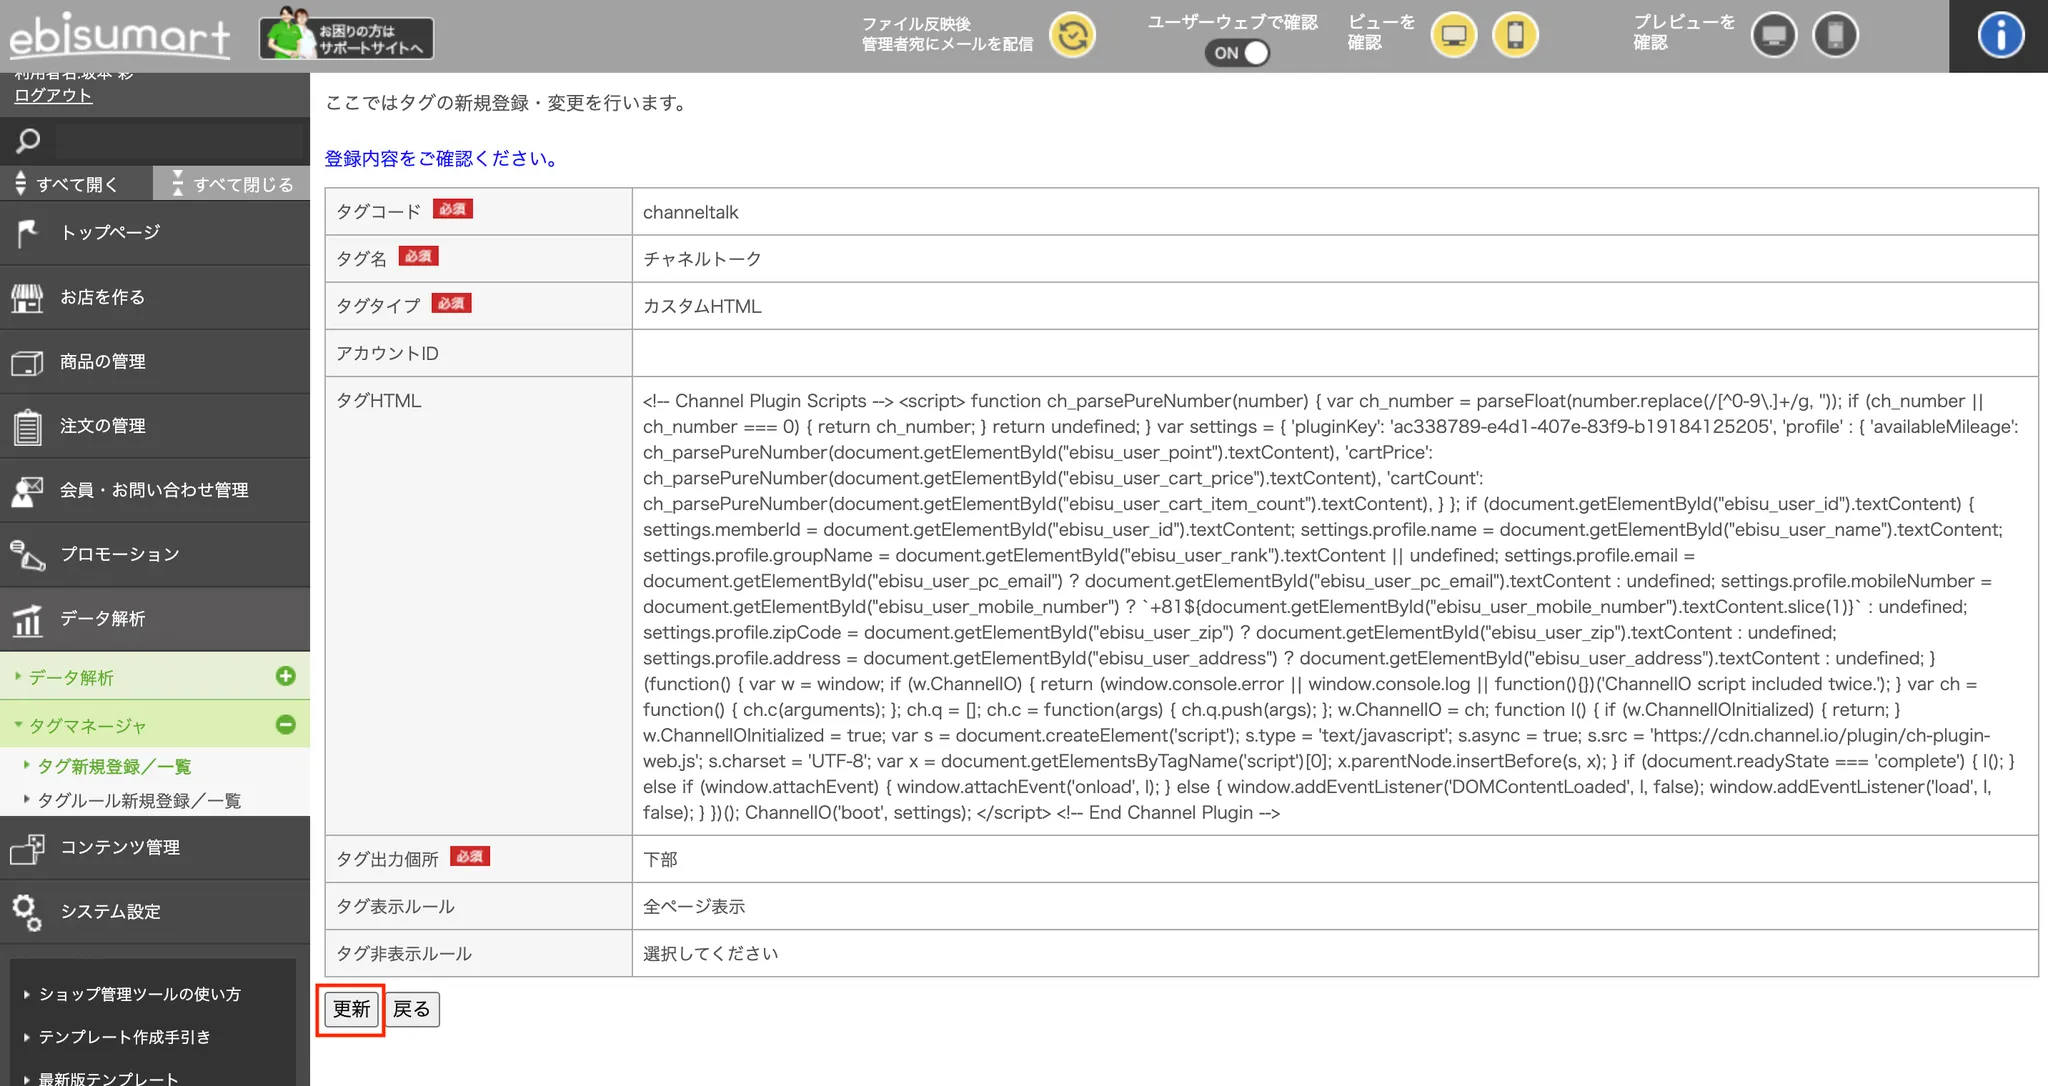Open the 商品の管理 menu
Viewport: 2048px width, 1086px height.
pyautogui.click(x=103, y=362)
